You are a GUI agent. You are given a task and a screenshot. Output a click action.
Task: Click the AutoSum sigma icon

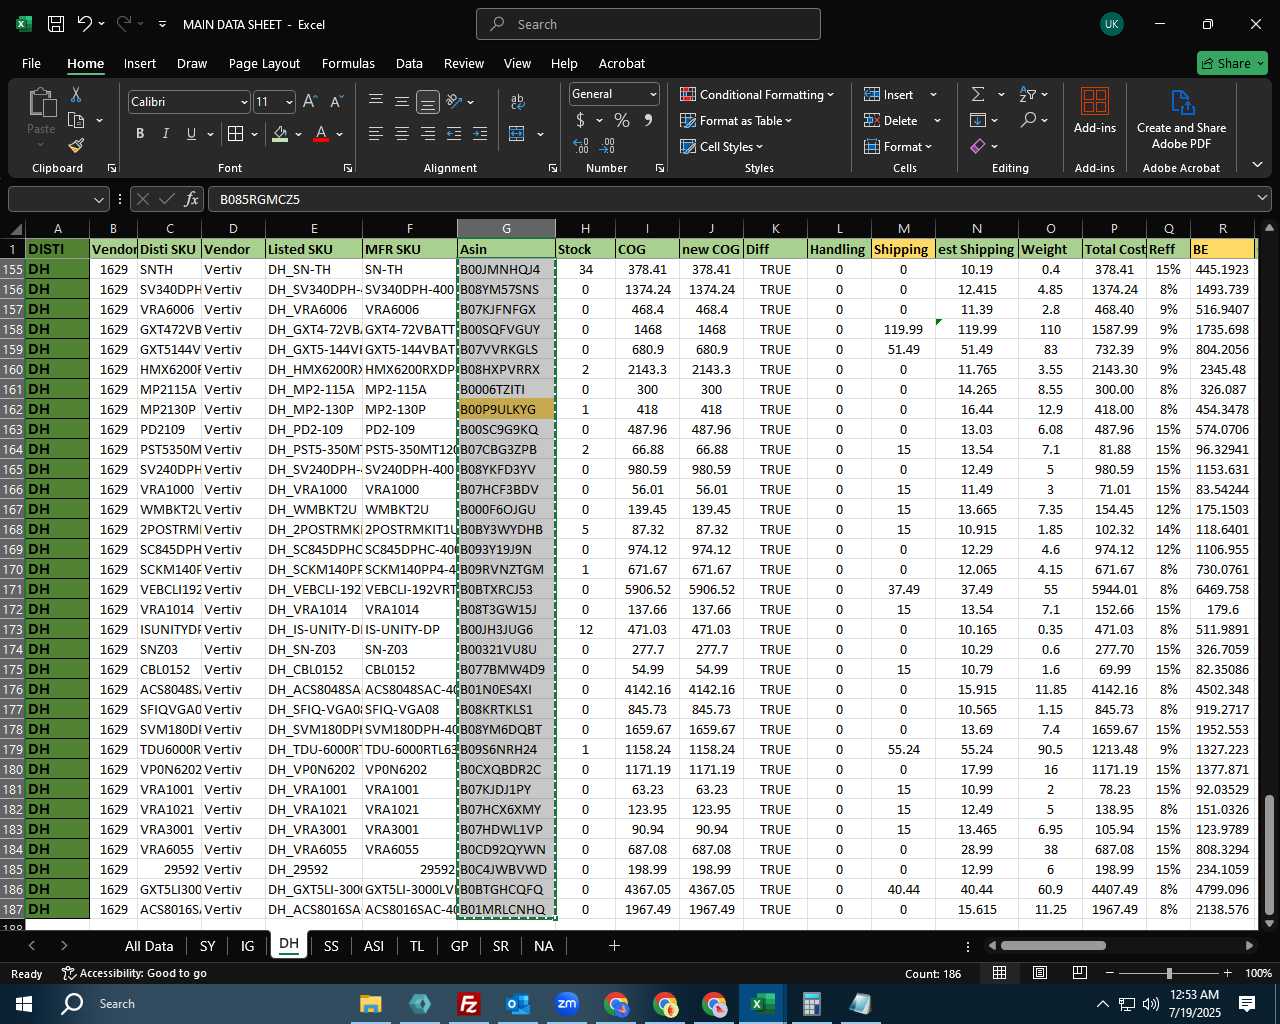(978, 95)
